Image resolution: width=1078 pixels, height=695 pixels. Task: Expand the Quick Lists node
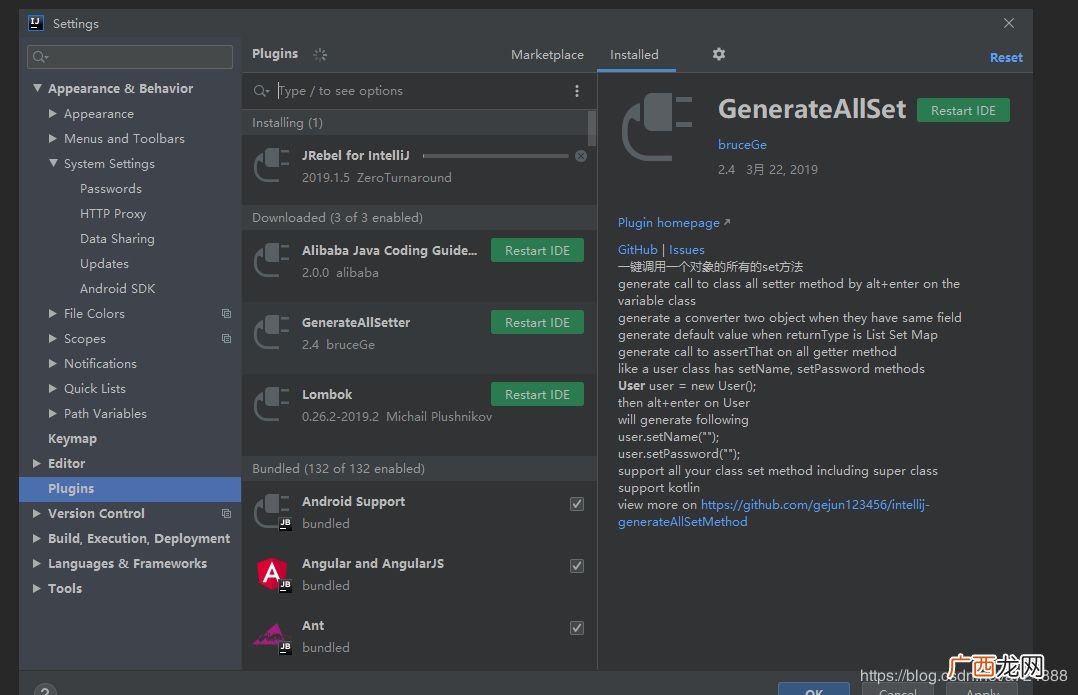(53, 388)
